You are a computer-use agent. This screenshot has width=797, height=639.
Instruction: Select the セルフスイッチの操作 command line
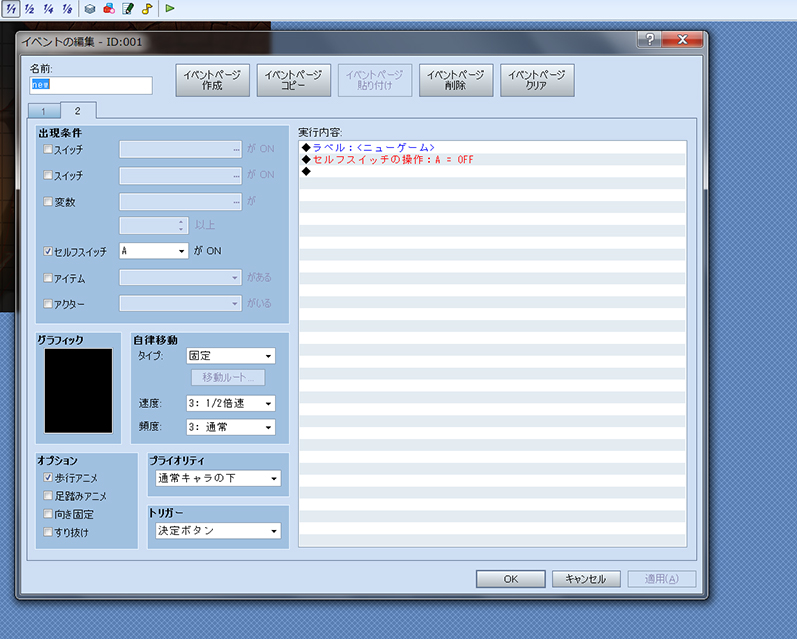493,160
